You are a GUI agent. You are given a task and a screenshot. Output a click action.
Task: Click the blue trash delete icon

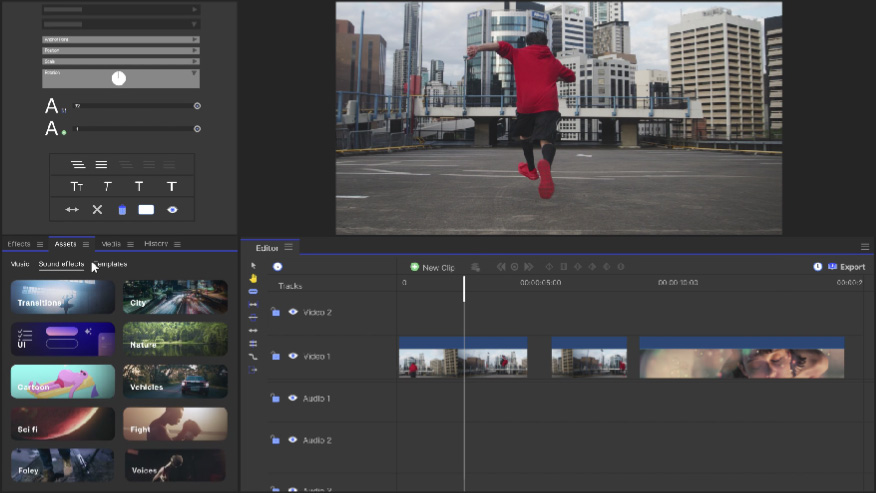122,210
